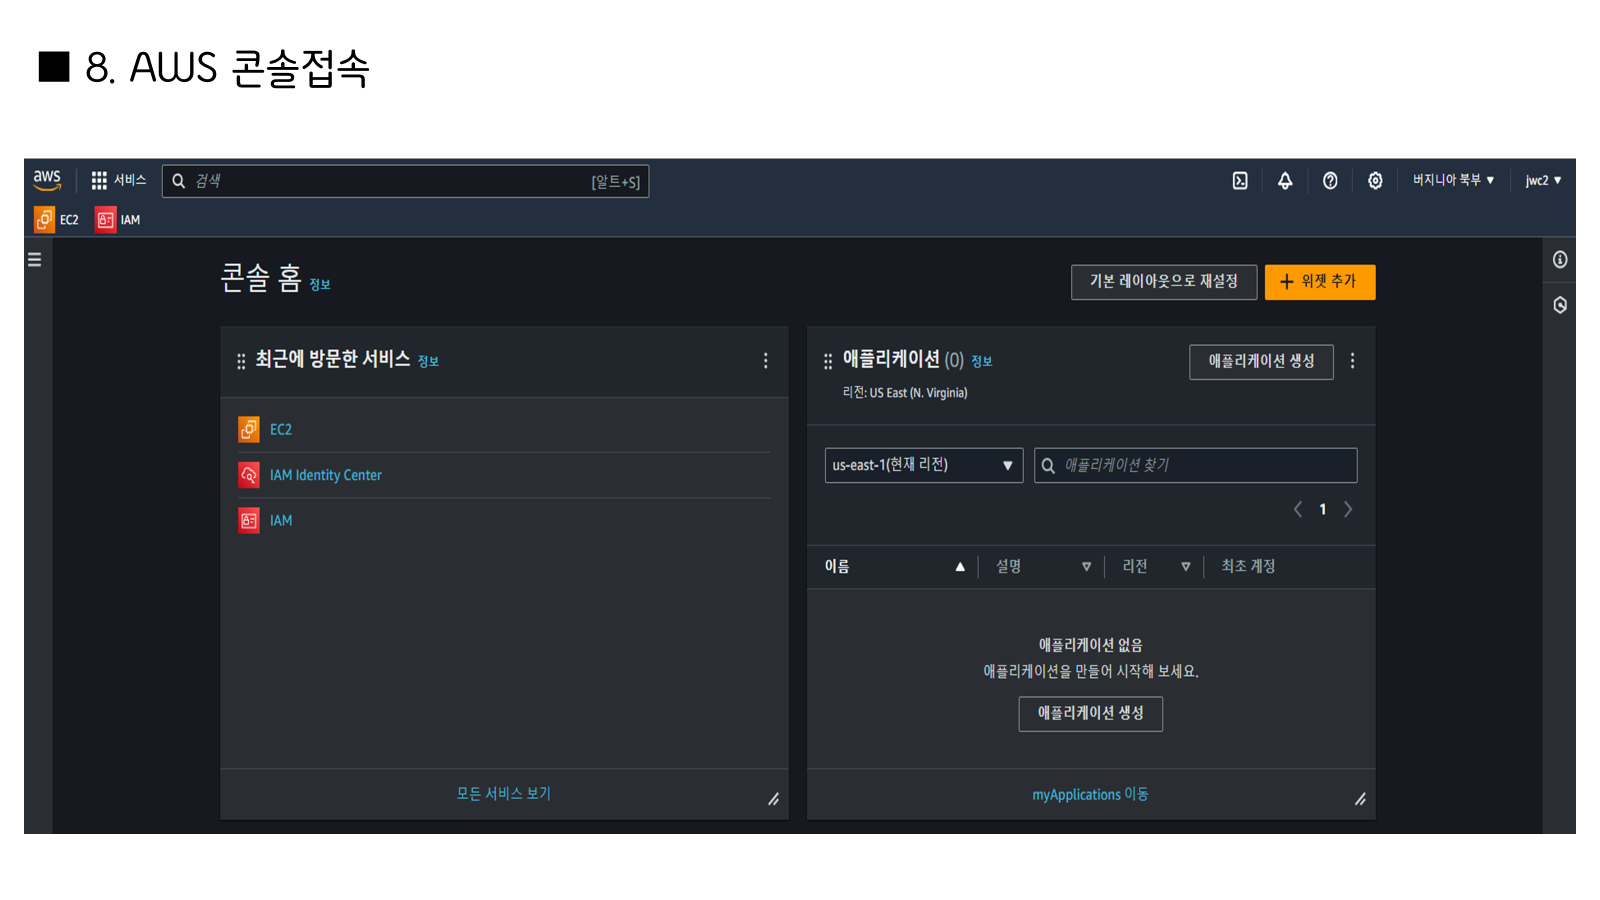This screenshot has width=1600, height=900.
Task: Go to next page arrow in applications
Action: pyautogui.click(x=1348, y=509)
